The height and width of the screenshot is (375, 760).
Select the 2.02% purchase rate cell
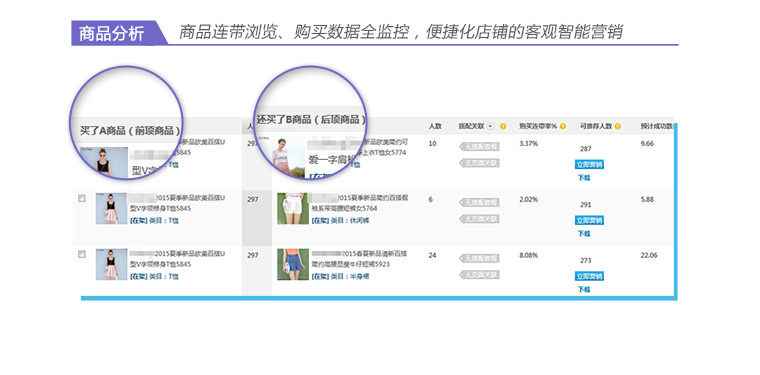coord(528,199)
